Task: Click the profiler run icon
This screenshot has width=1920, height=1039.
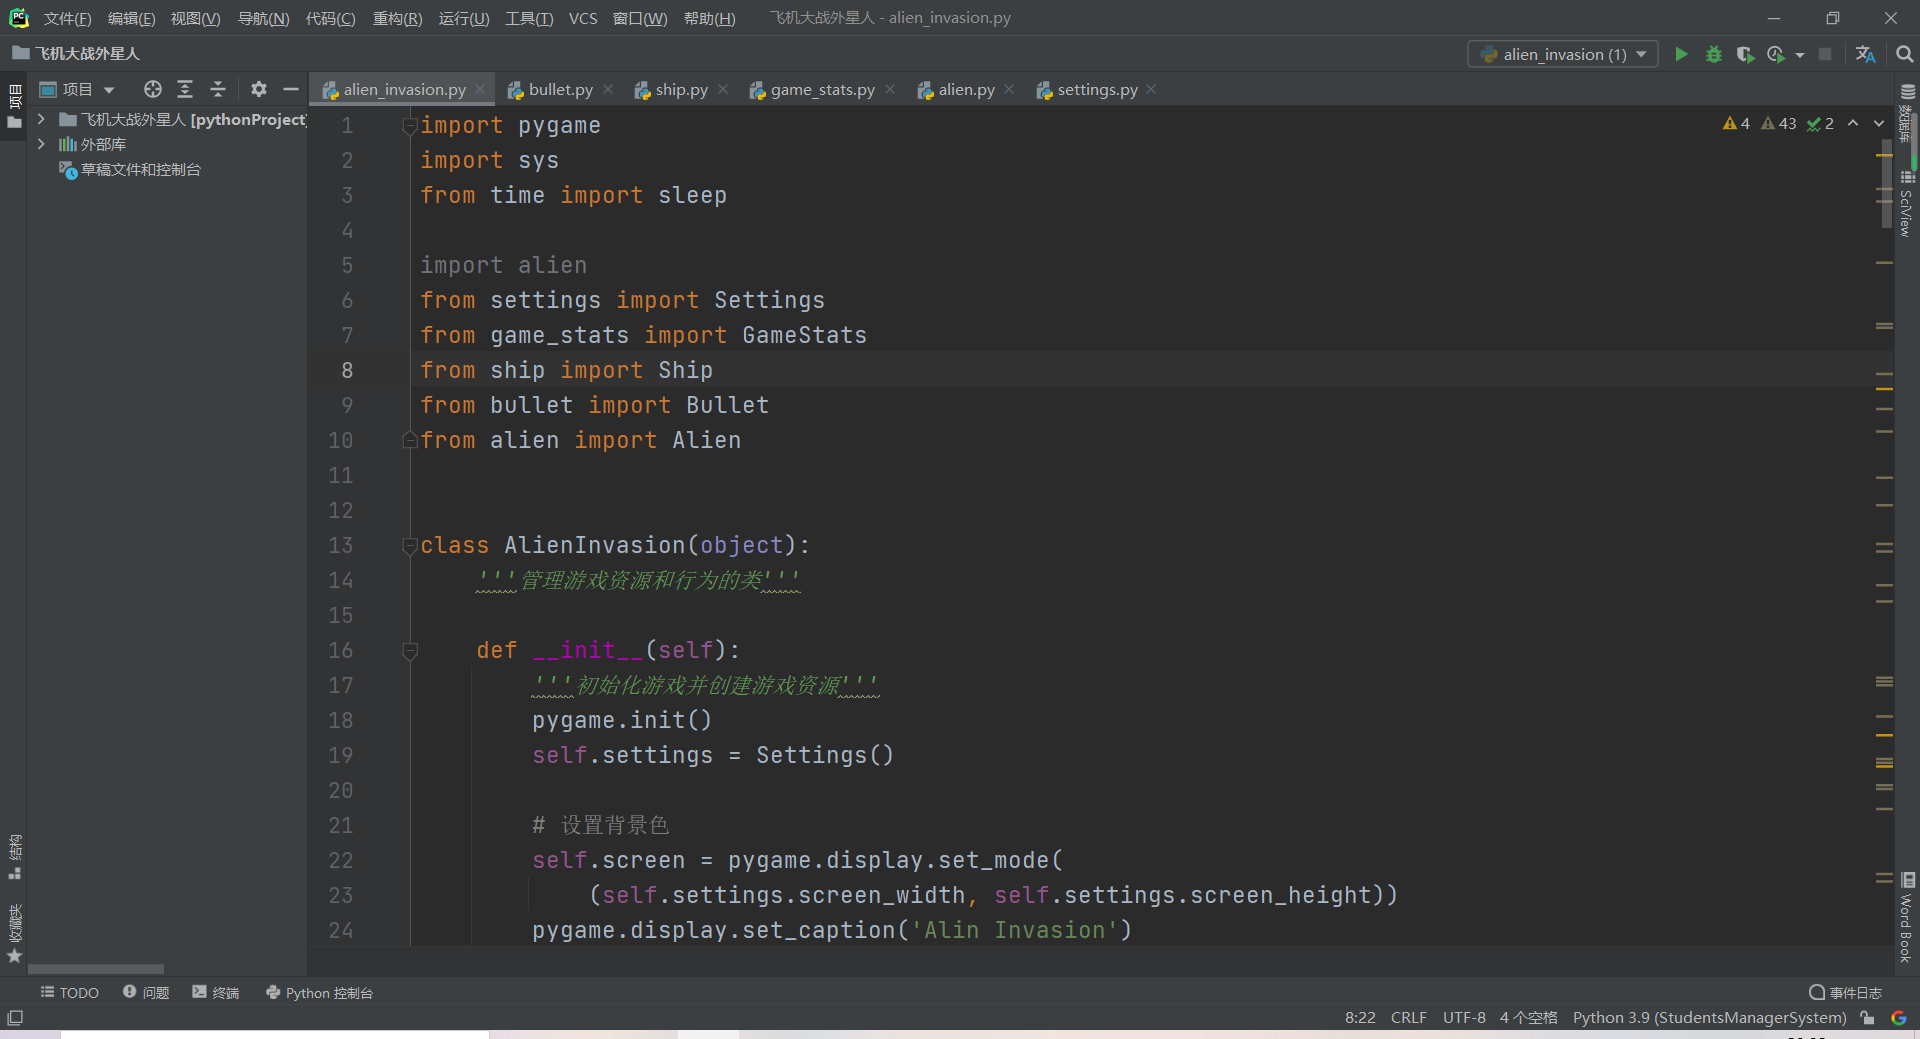Action: [x=1776, y=54]
